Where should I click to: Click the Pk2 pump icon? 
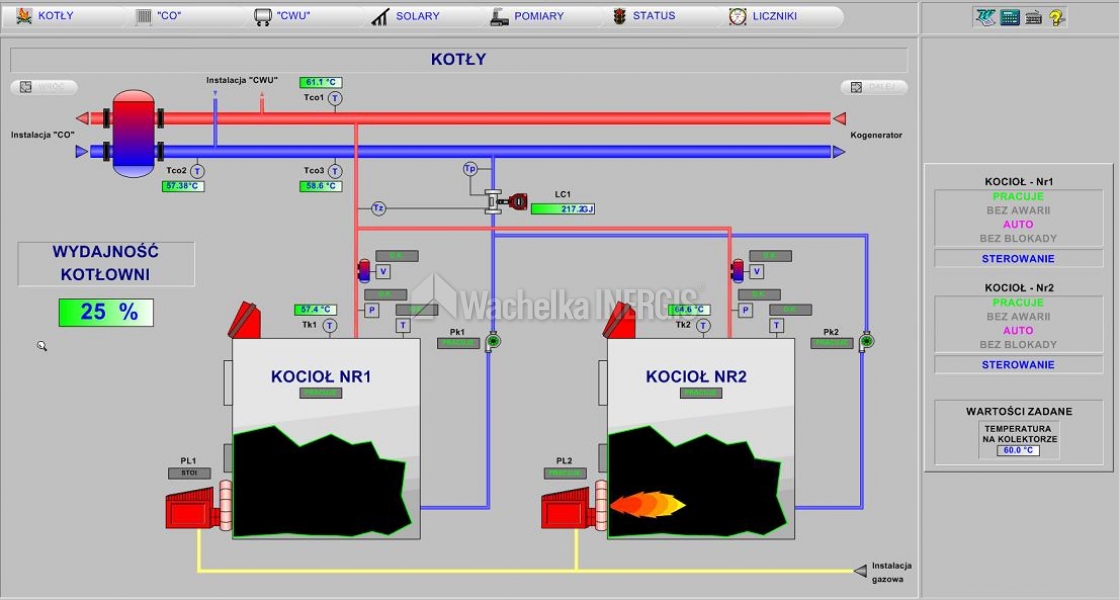point(866,342)
